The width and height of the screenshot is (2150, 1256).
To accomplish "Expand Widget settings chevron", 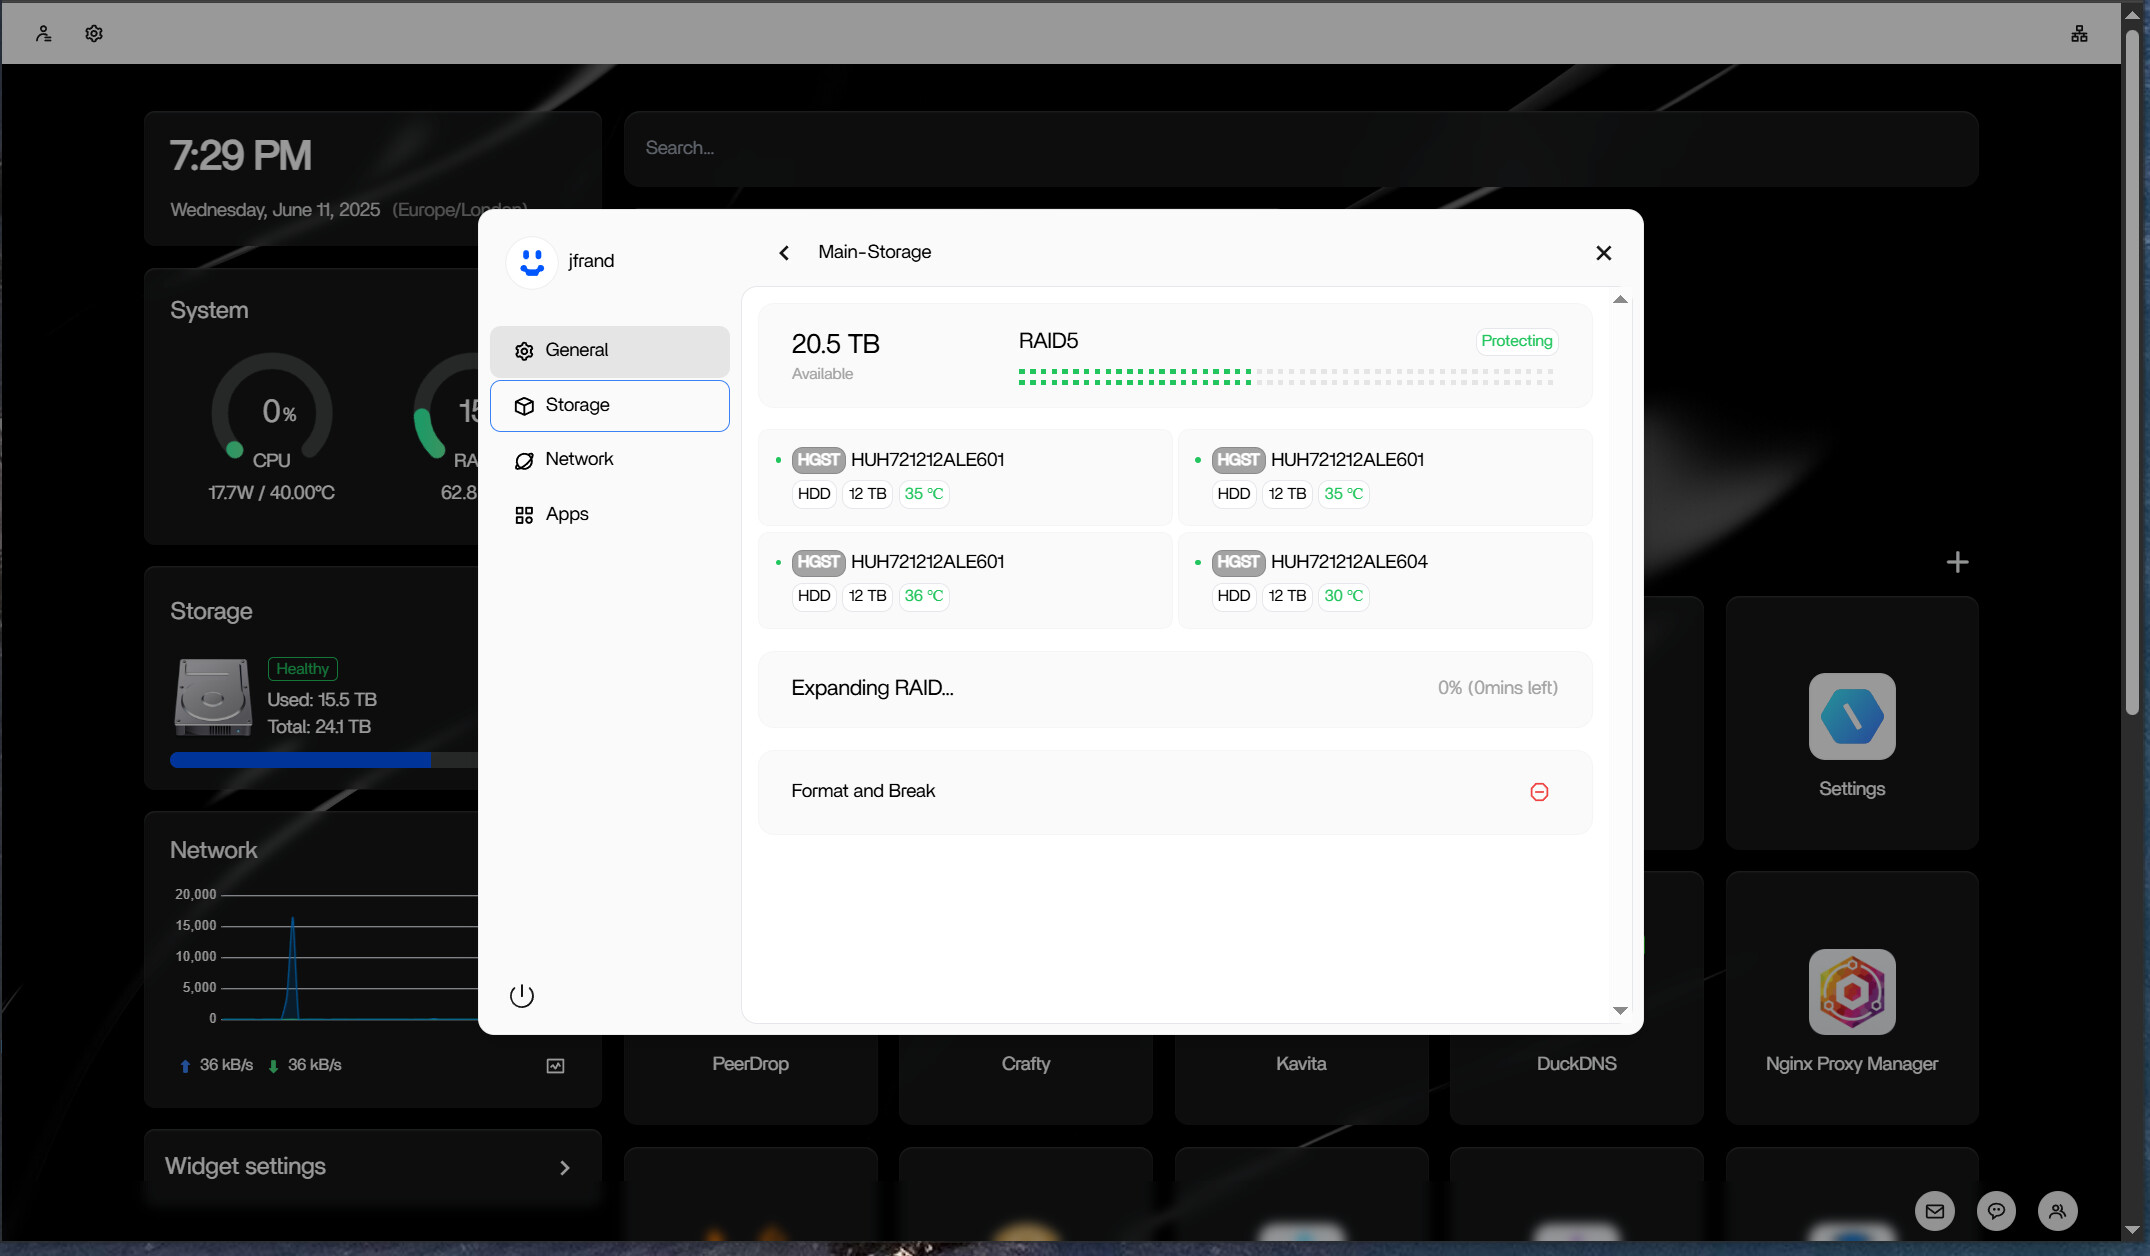I will [565, 1168].
